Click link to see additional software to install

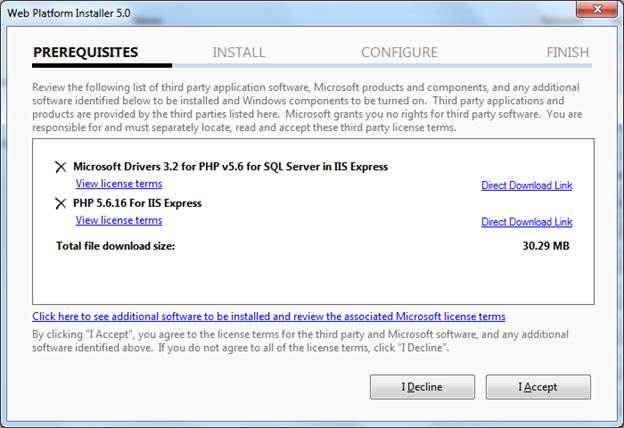269,316
